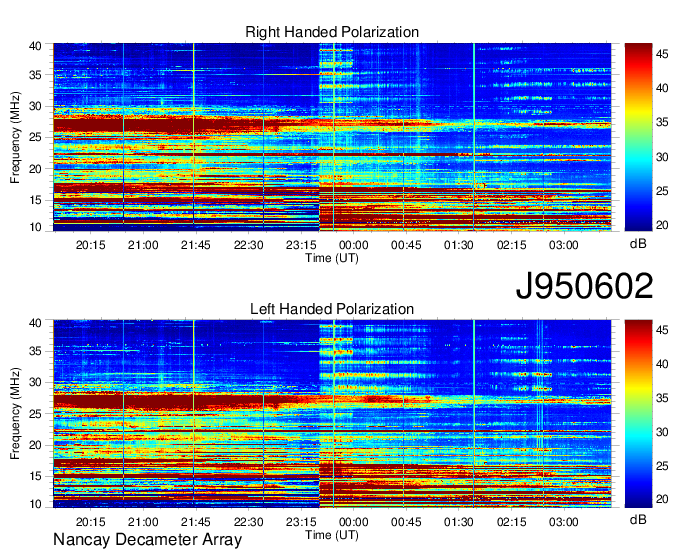Click 'Time (UT)' under the Right Handed plot

[x=332, y=258]
